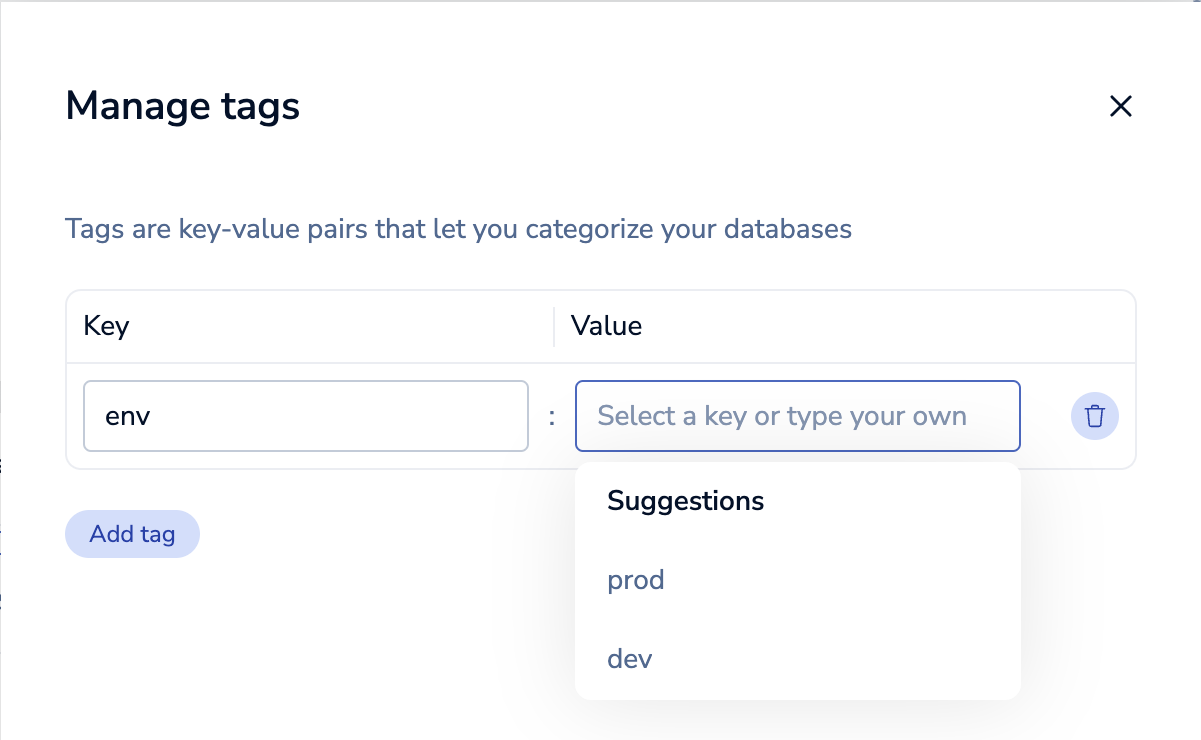Viewport: 1201px width, 740px height.
Task: Click the Key column header
Action: coord(107,326)
